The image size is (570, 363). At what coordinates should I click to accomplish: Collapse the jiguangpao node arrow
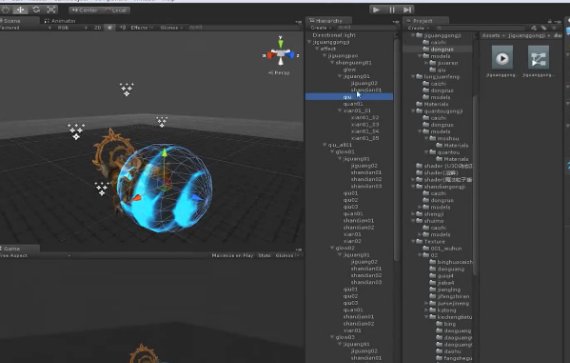[x=325, y=56]
